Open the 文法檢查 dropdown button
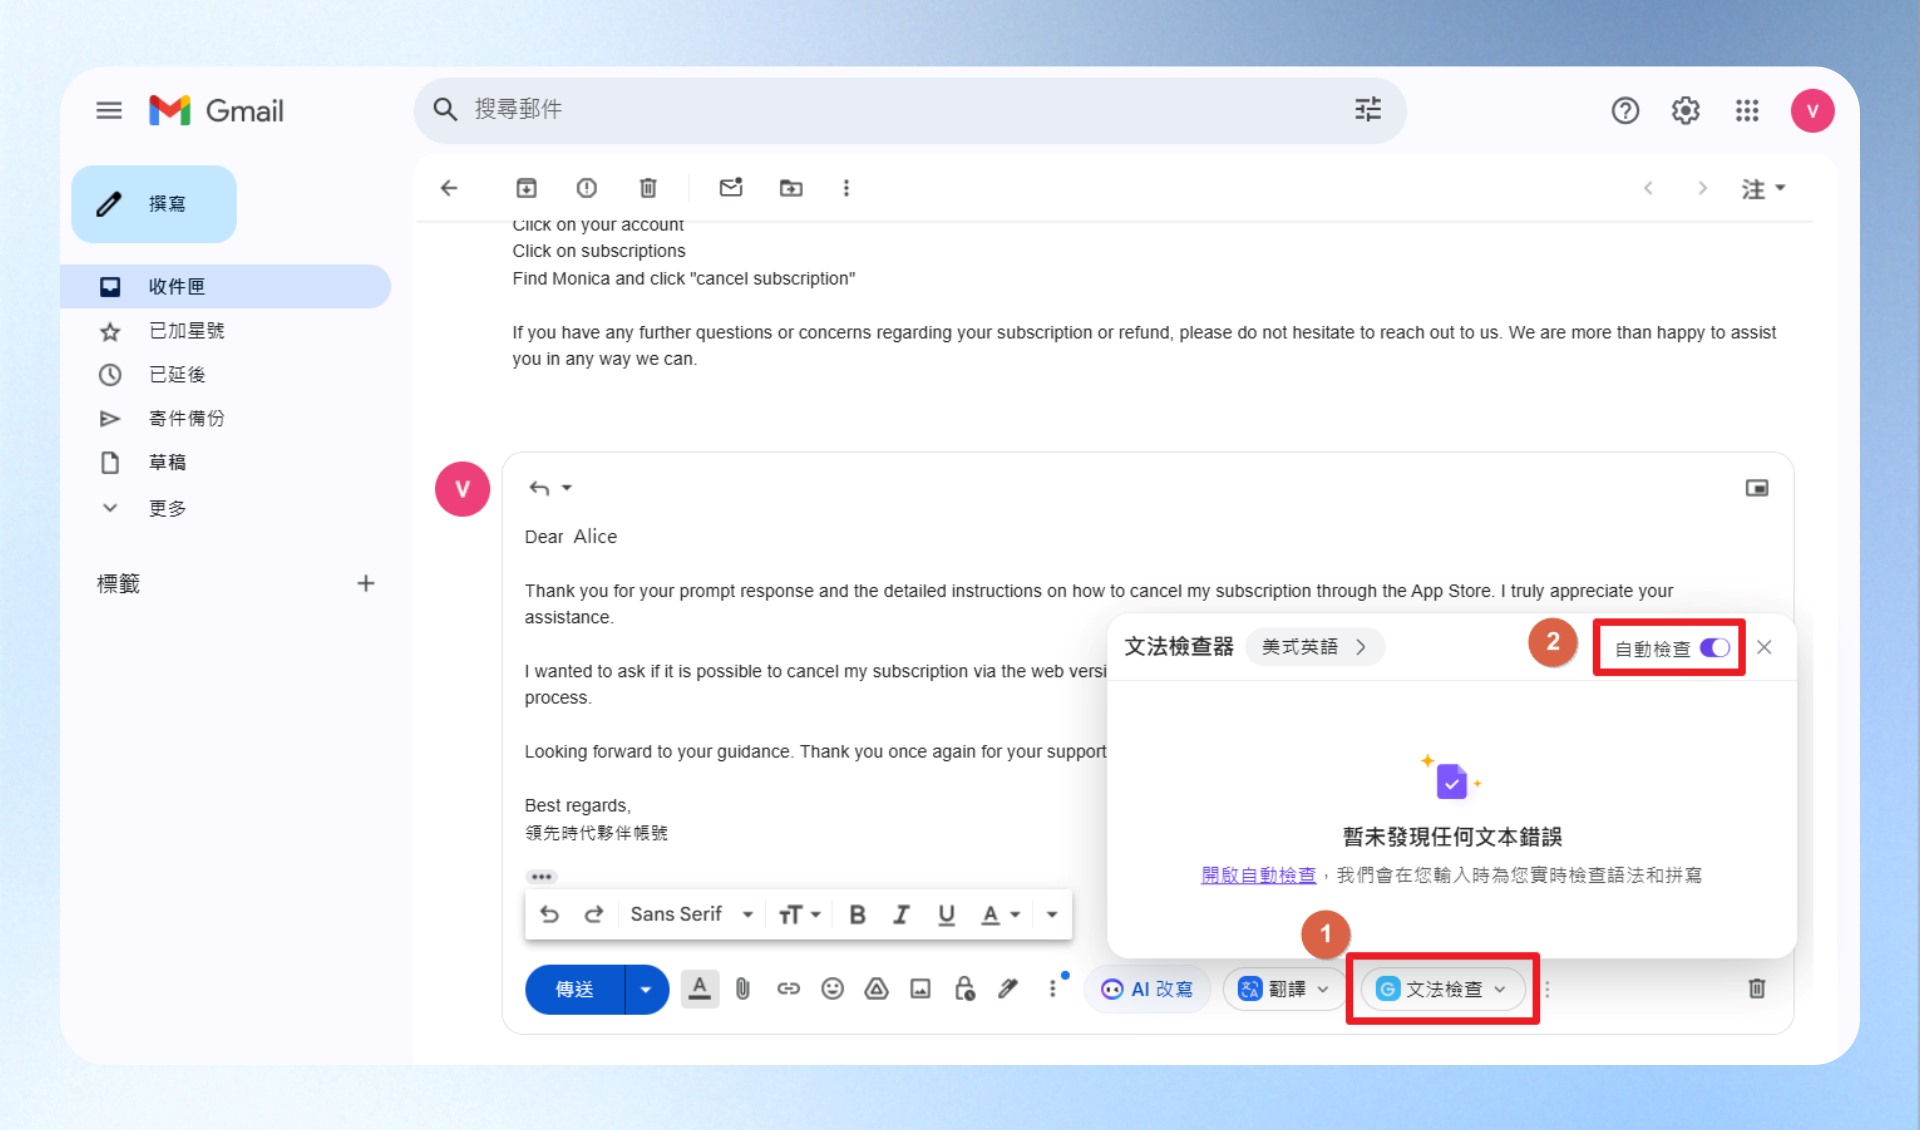Image resolution: width=1920 pixels, height=1130 pixels. [x=1442, y=989]
